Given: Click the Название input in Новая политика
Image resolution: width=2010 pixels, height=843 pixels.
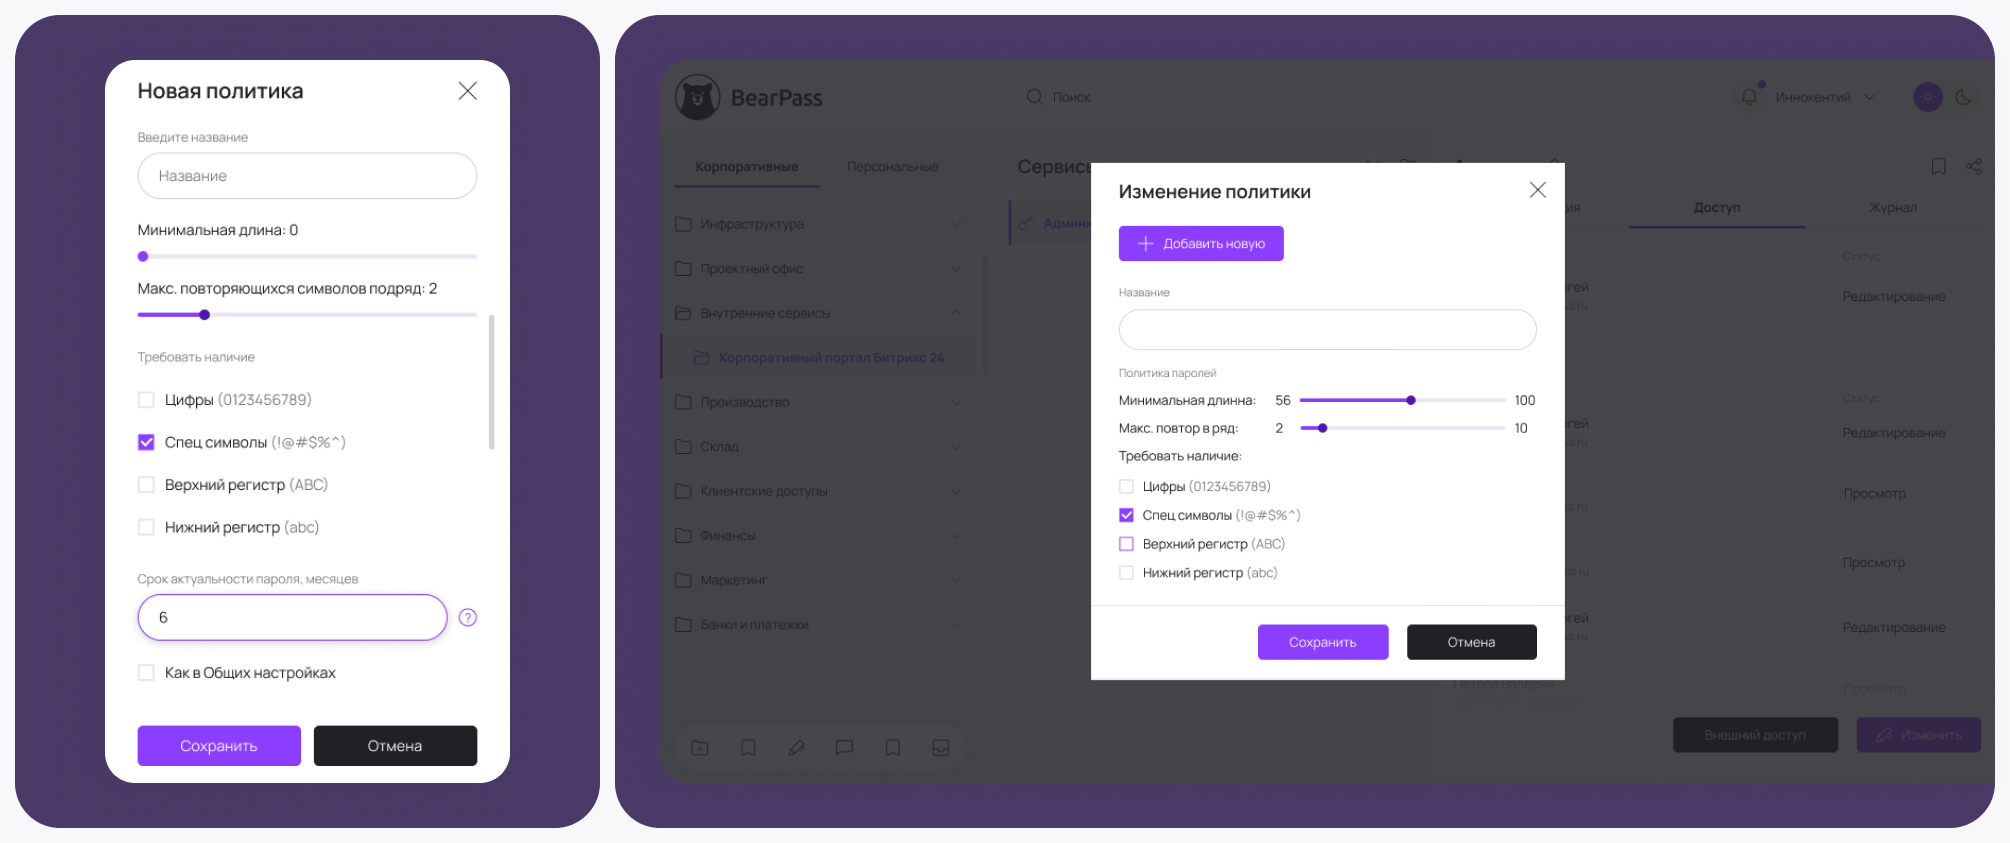Looking at the screenshot, I should click(x=307, y=176).
